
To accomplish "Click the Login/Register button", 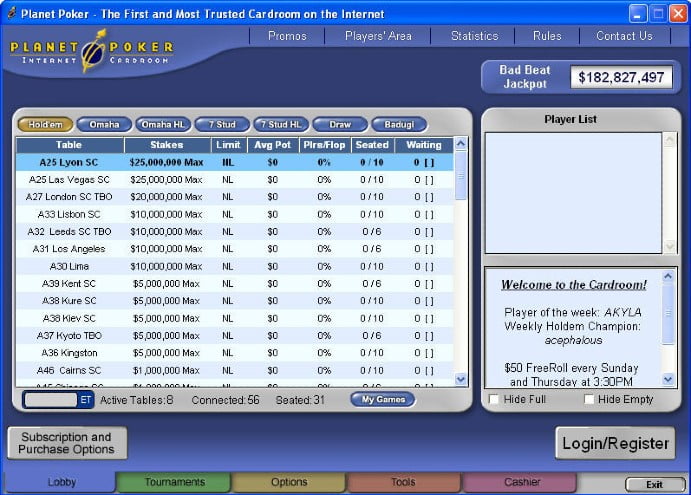I will tap(615, 443).
